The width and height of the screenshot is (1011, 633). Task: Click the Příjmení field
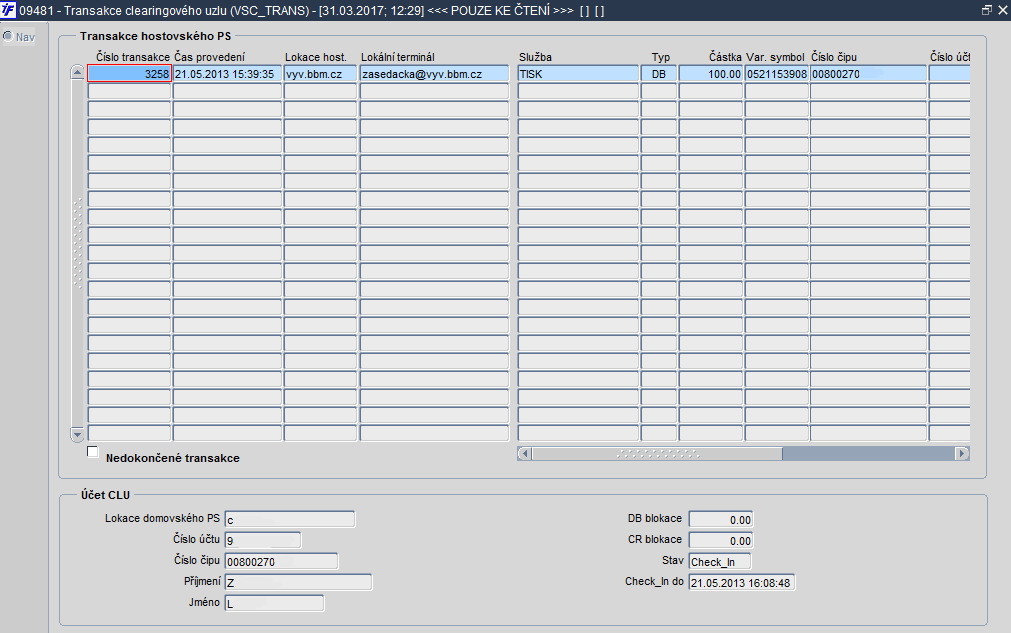pyautogui.click(x=298, y=582)
